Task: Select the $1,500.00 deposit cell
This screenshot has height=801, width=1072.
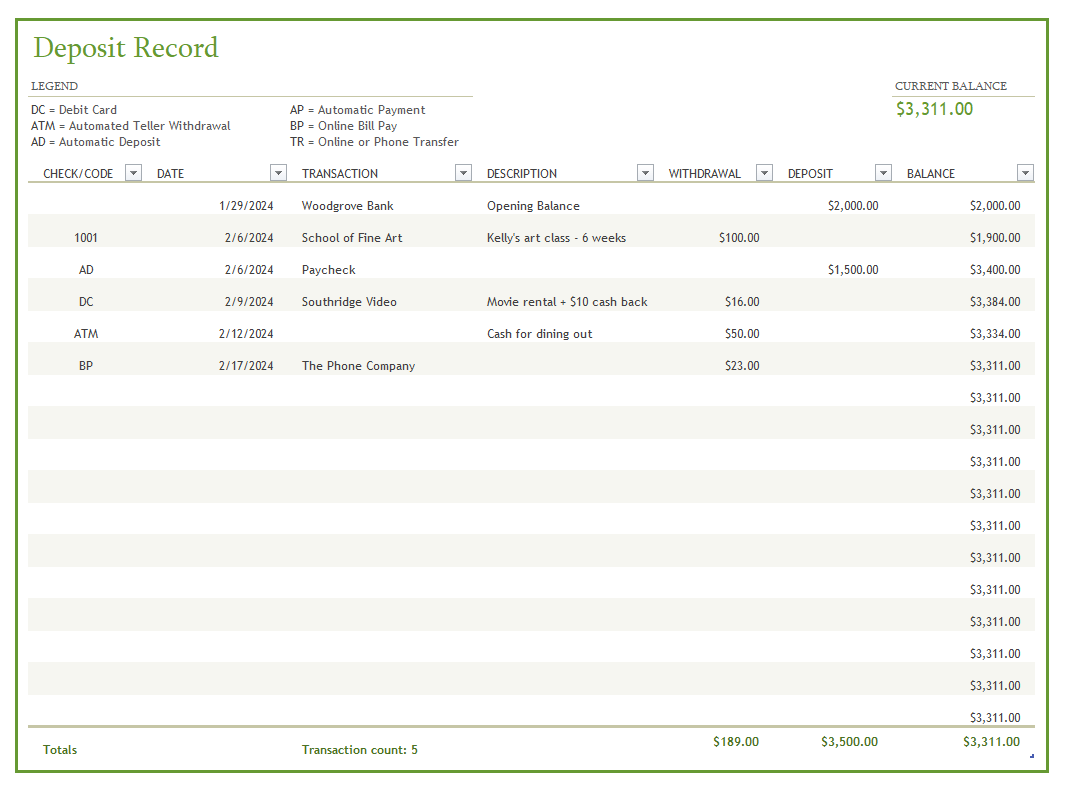Action: pos(853,269)
